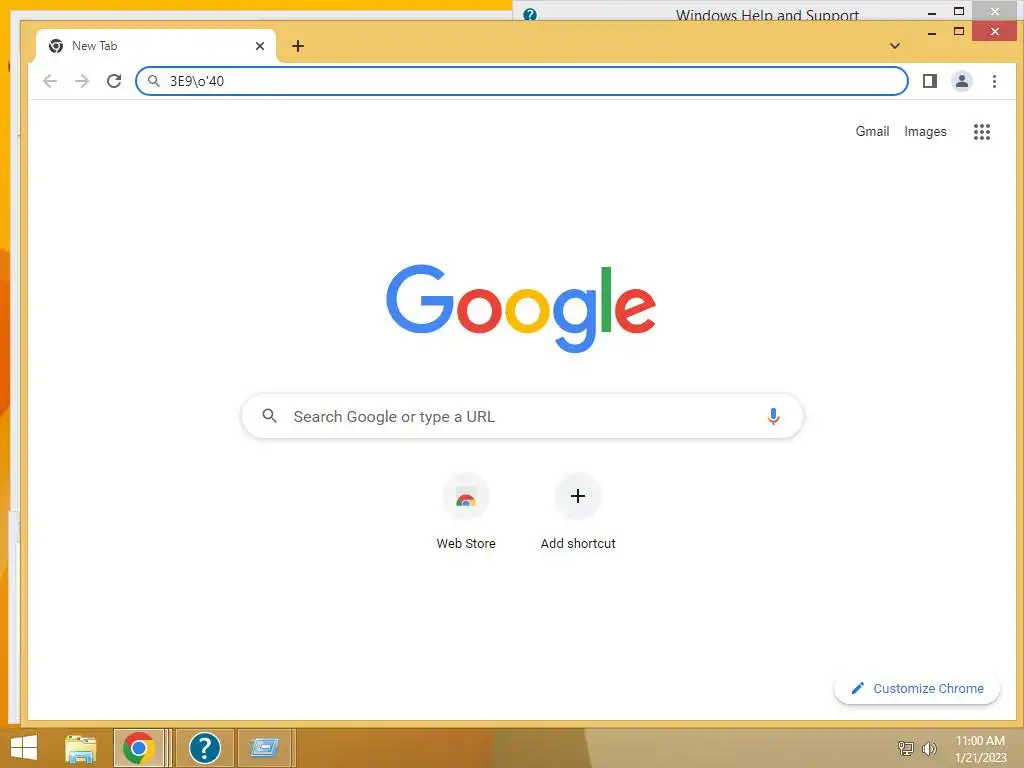Click the fourth taskbar app icon
Viewport: 1024px width, 768px height.
click(264, 748)
